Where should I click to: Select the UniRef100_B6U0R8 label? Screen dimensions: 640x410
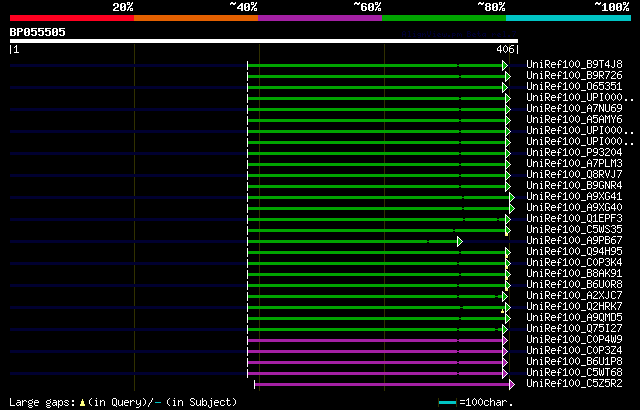pos(574,284)
